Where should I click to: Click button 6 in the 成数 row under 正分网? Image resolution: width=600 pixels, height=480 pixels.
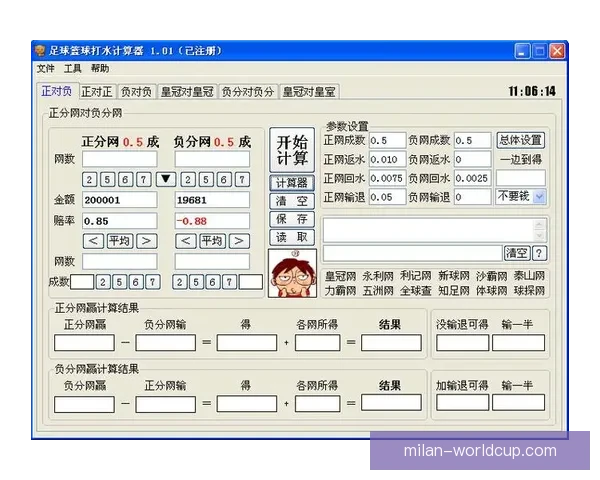click(135, 282)
